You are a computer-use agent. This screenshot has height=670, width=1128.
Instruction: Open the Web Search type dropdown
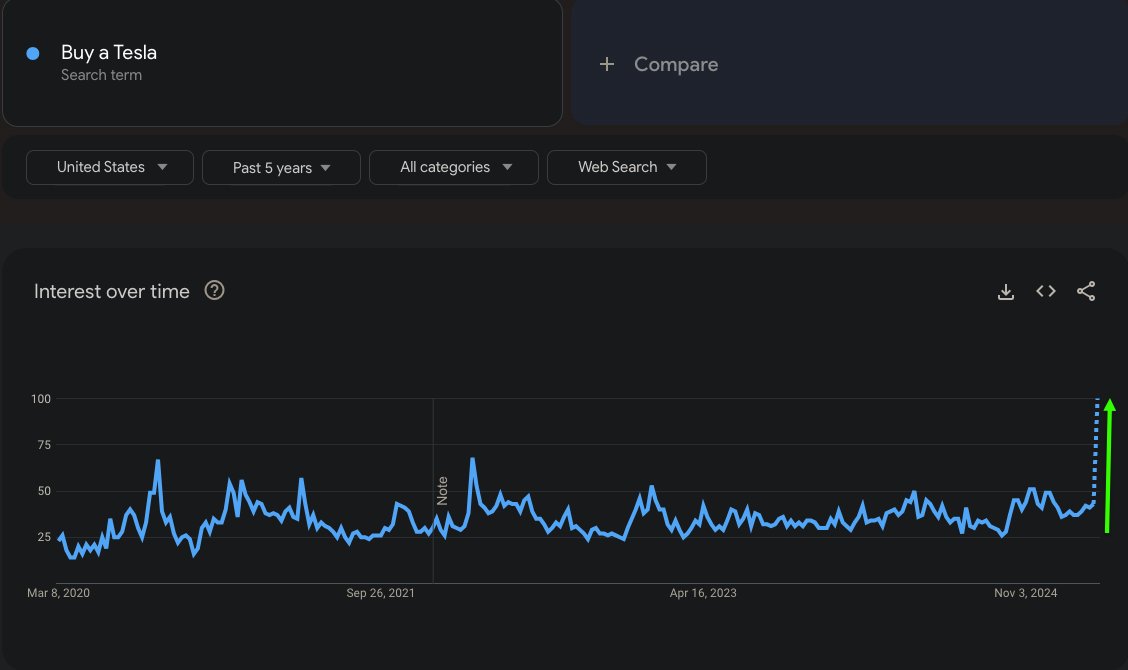pyautogui.click(x=627, y=167)
